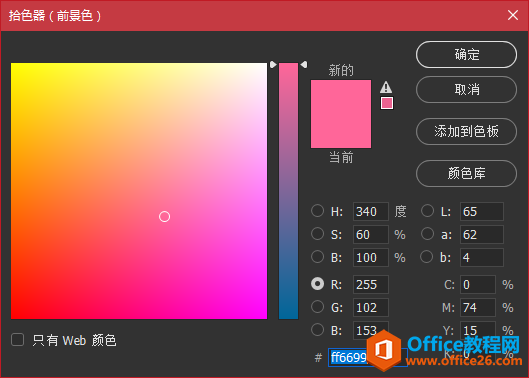Image resolution: width=529 pixels, height=378 pixels.
Task: Click the brightness field showing 100
Action: point(370,257)
